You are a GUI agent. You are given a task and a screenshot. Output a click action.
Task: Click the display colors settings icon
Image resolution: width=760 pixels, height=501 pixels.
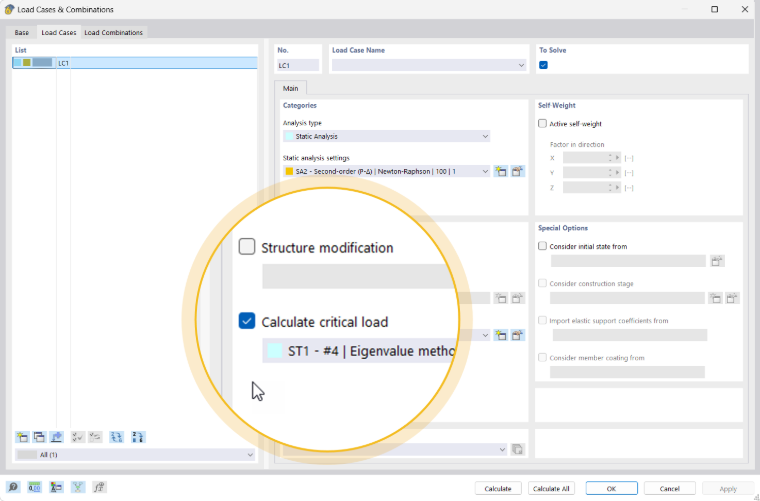[x=56, y=487]
